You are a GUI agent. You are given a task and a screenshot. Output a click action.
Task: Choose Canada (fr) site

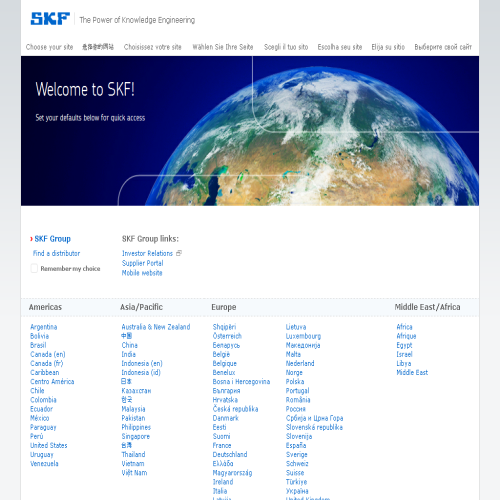[x=47, y=363]
